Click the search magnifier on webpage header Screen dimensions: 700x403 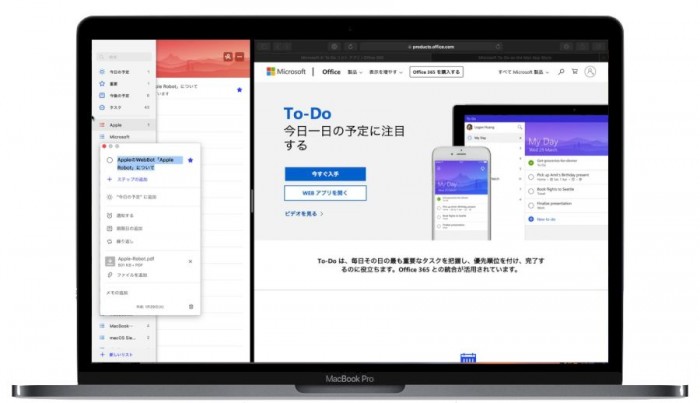[x=561, y=71]
